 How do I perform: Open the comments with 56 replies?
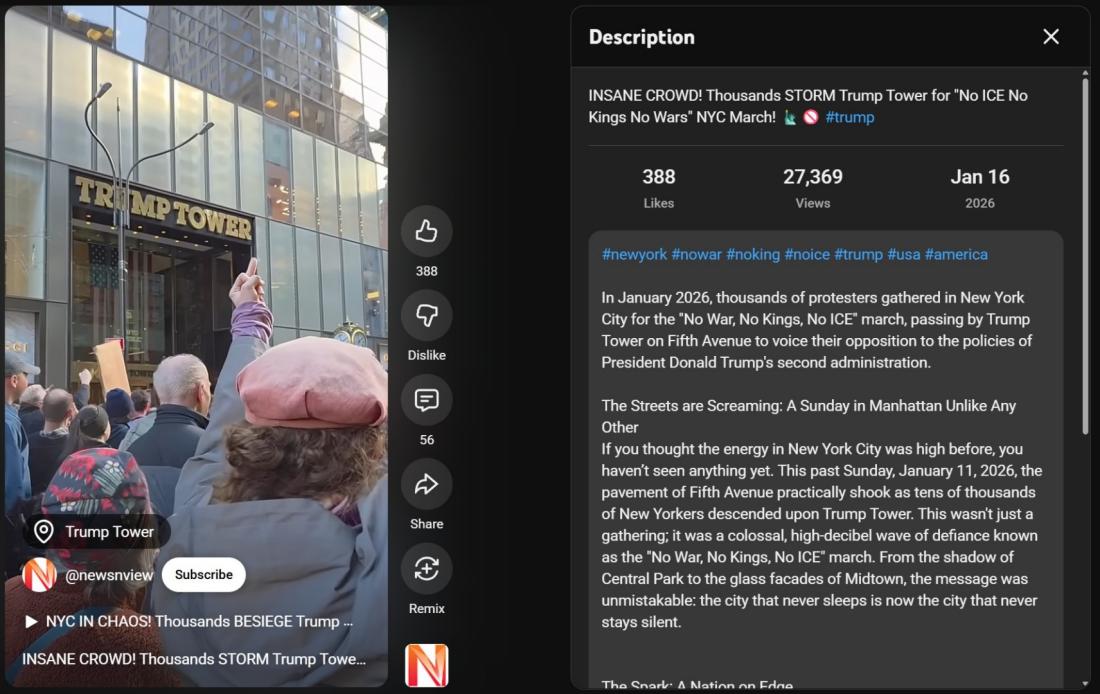pyautogui.click(x=426, y=401)
